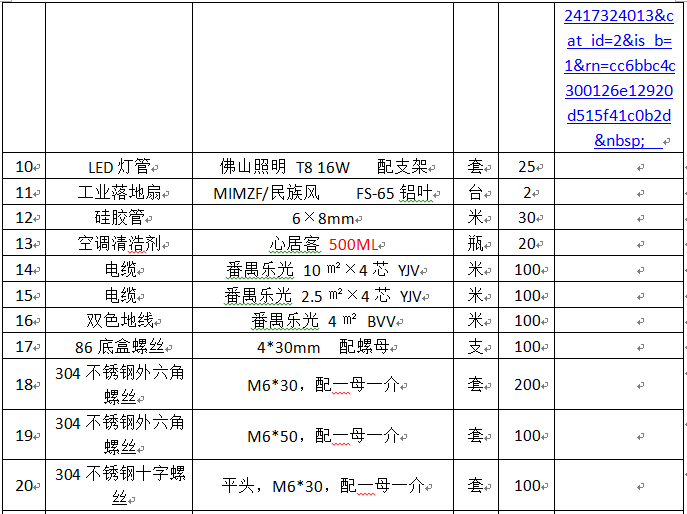Place cursor in MIMZF/民族风 FS-65 铝叶 cell
687x514 pixels.
coord(322,193)
